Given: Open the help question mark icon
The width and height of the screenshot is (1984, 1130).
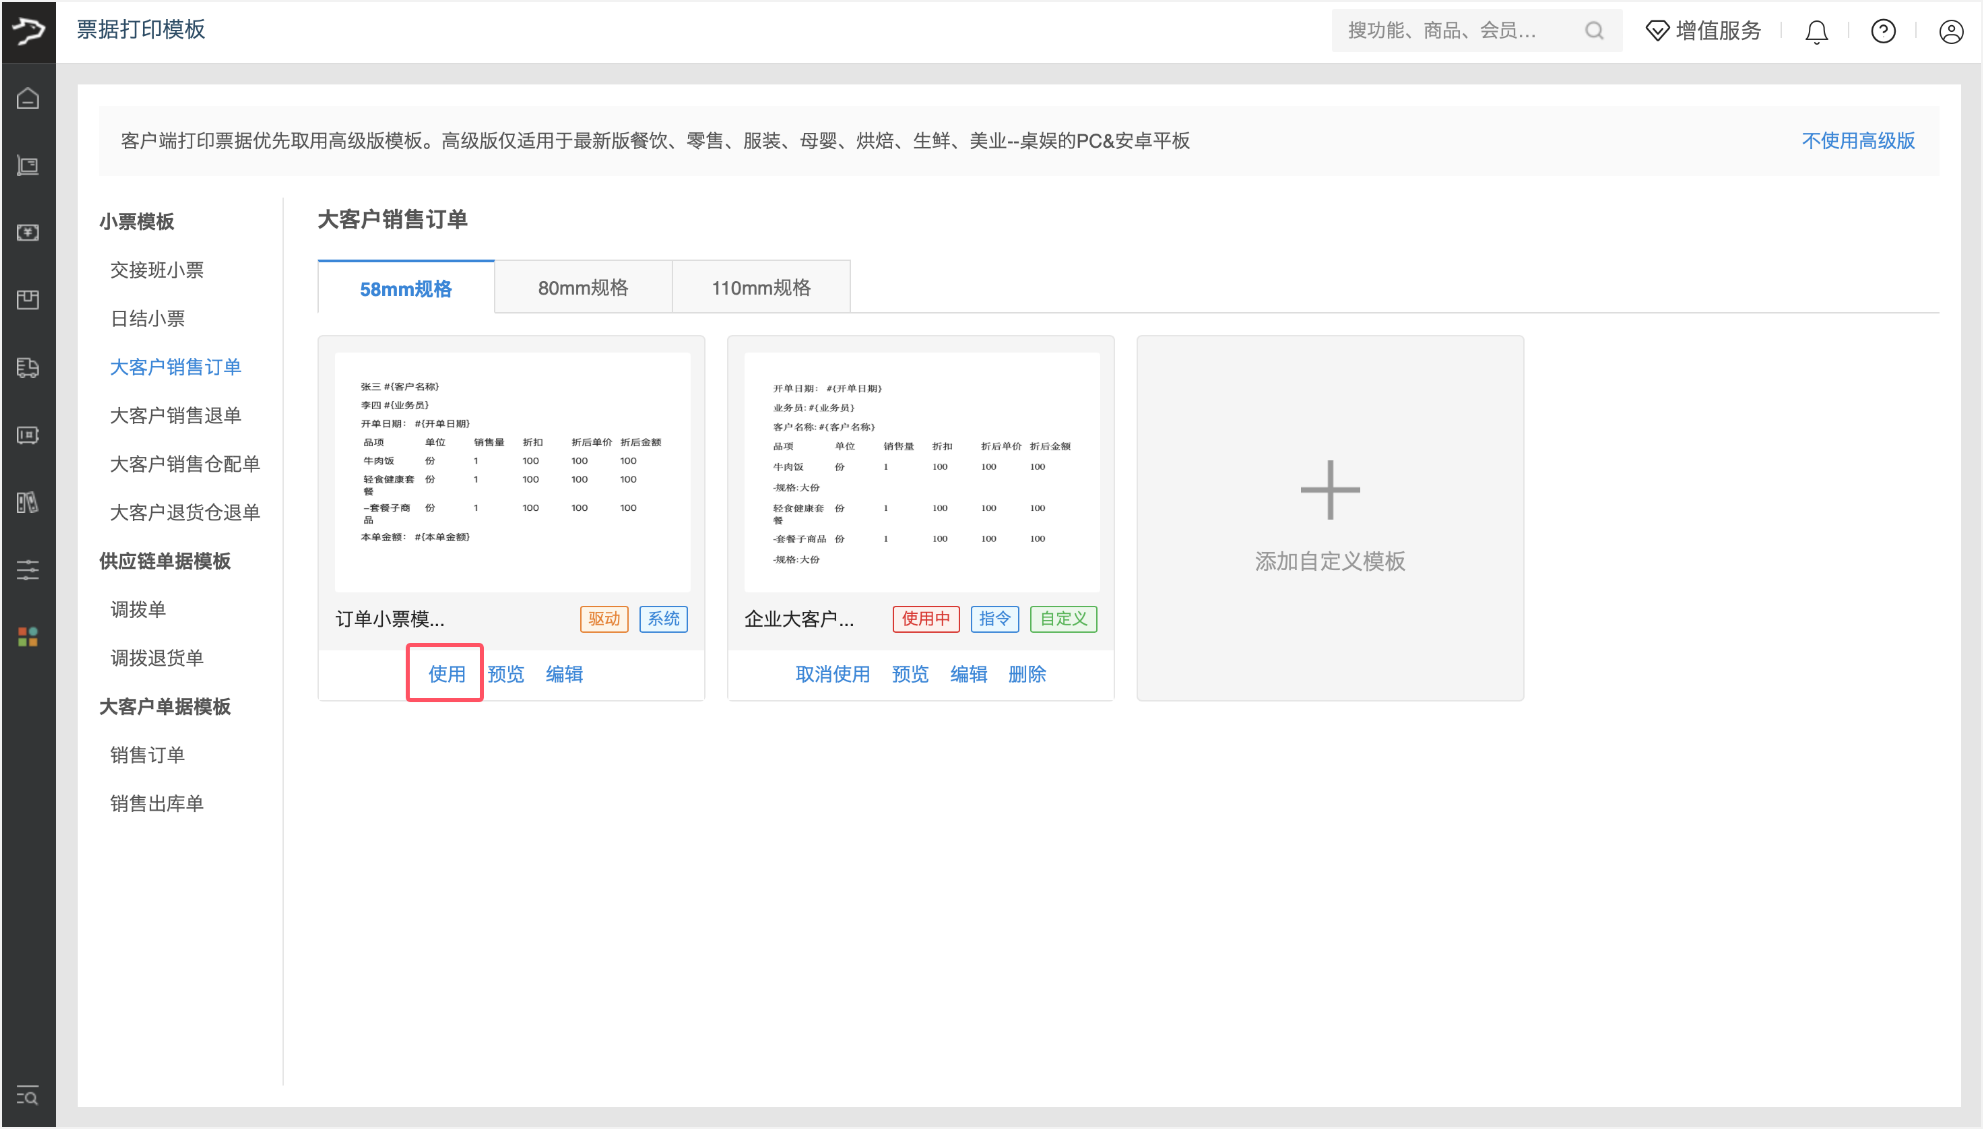Looking at the screenshot, I should [1883, 32].
